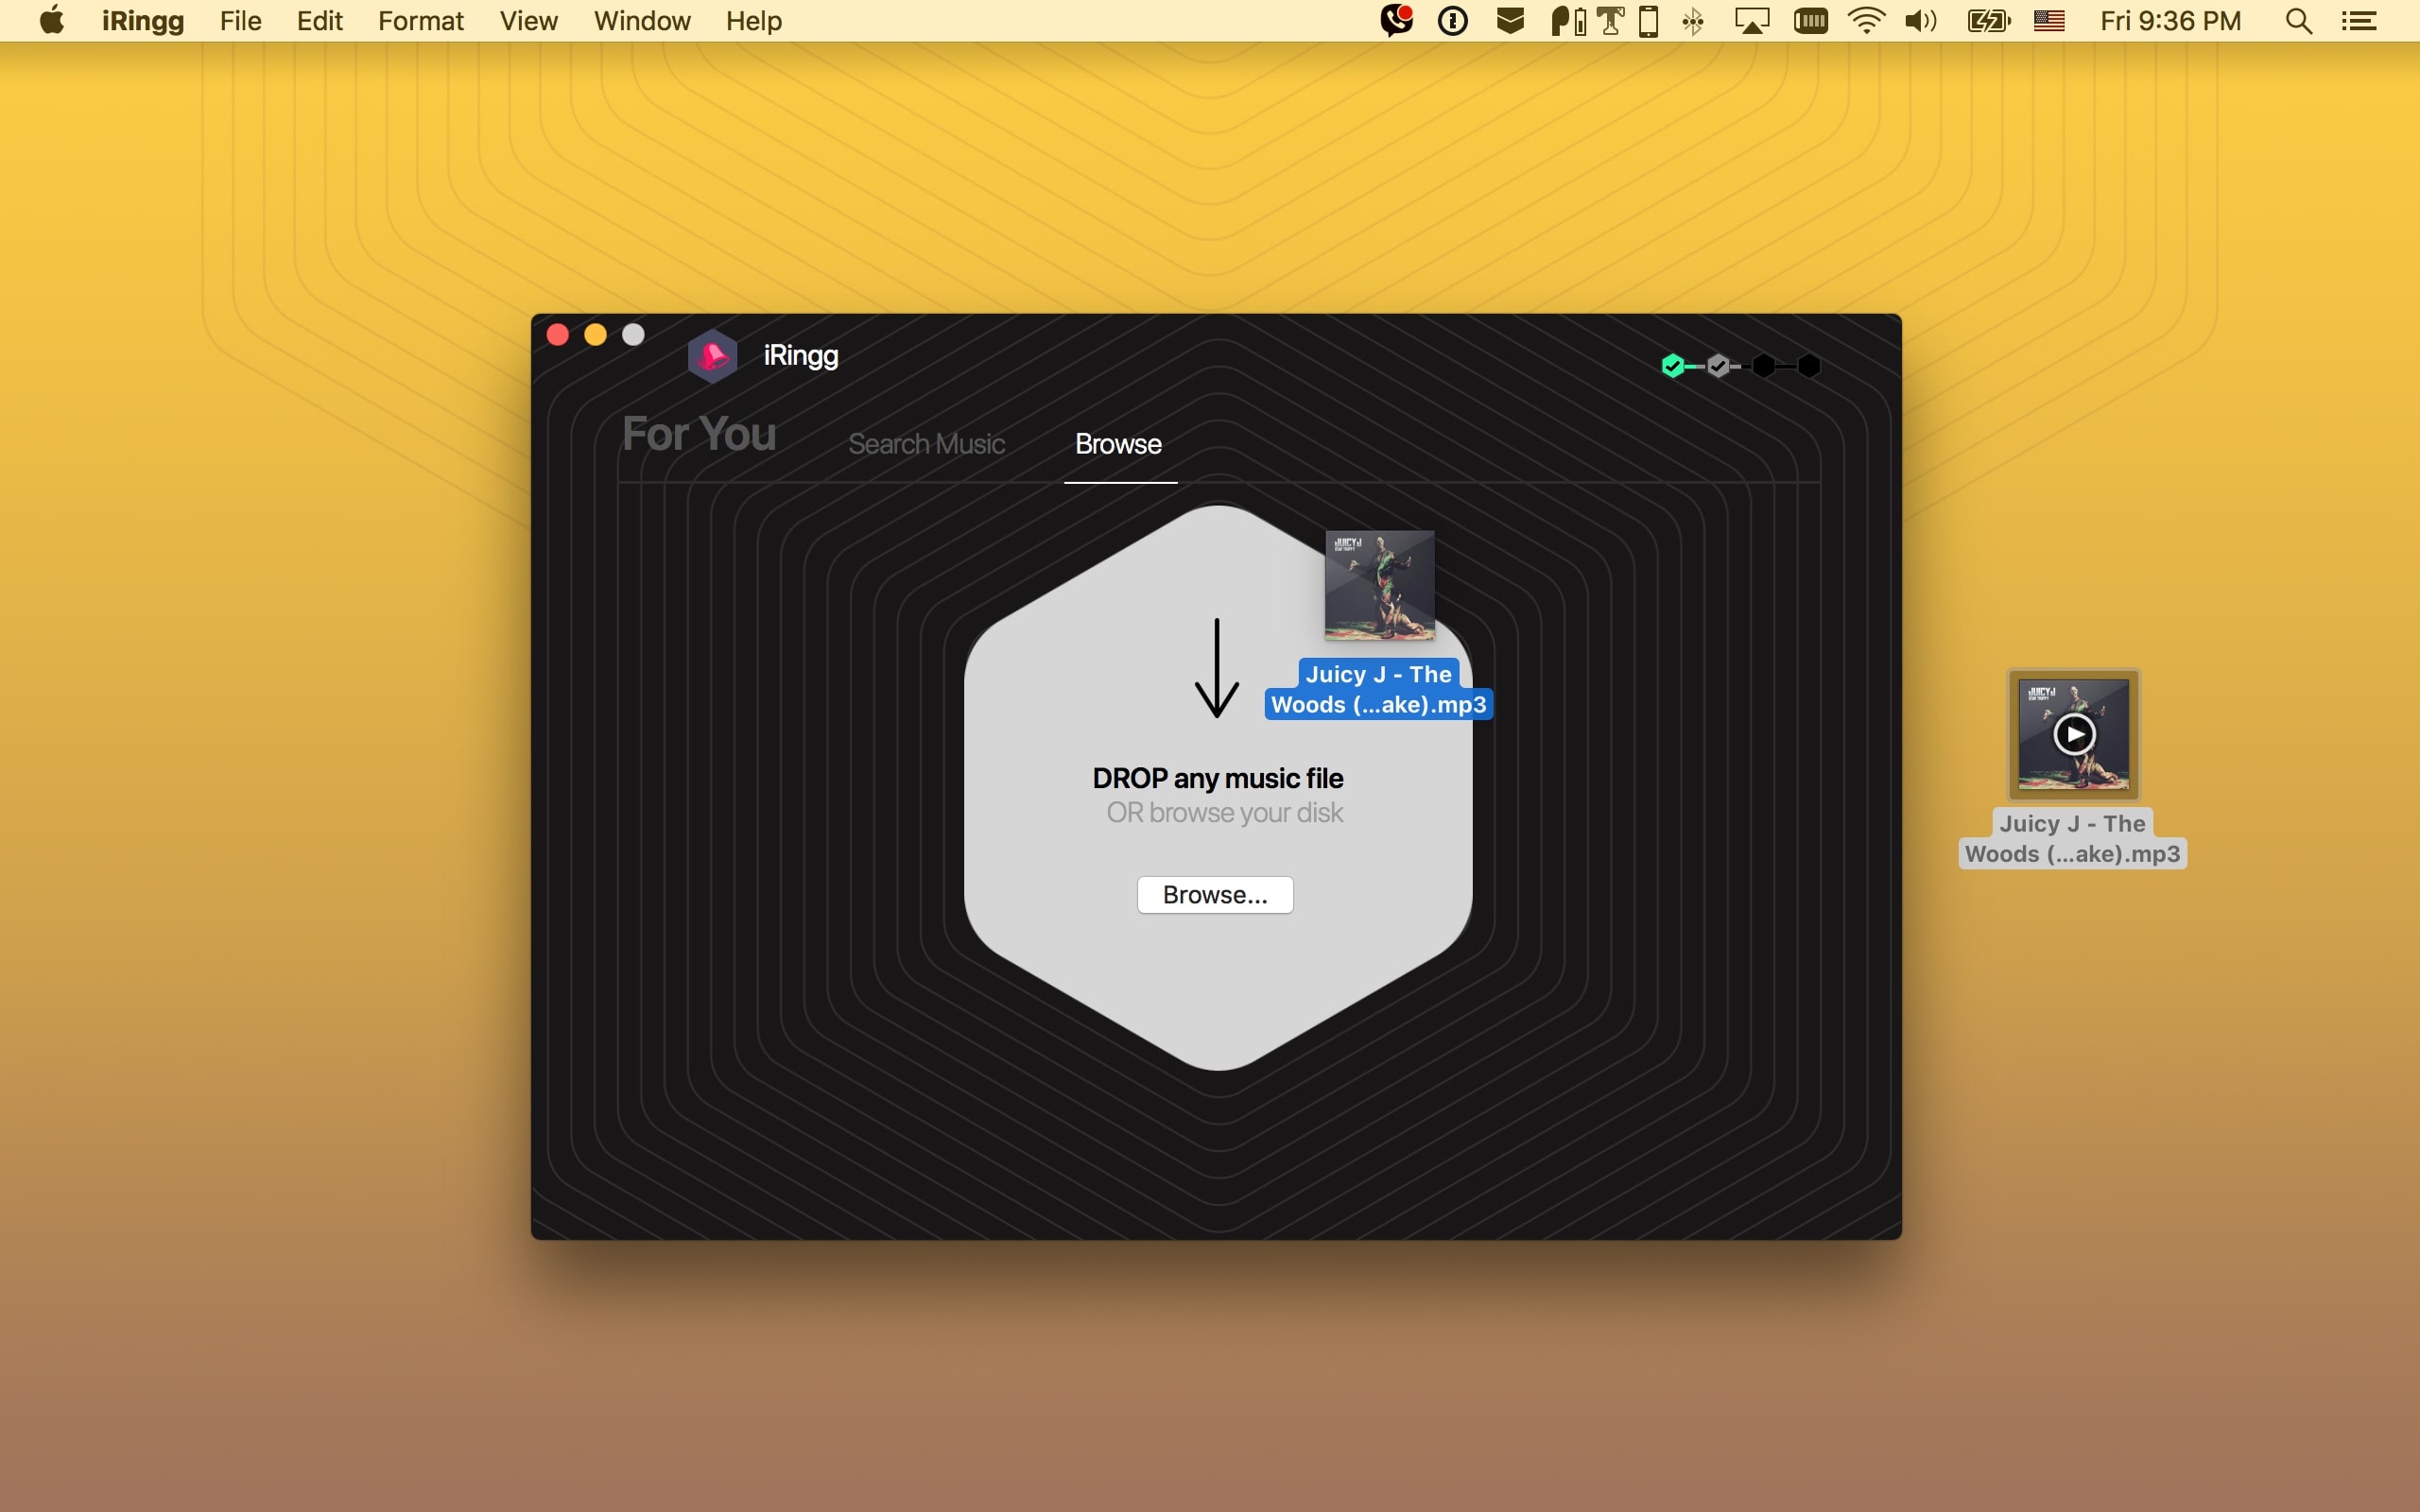Click the last black step hexagon
Image resolution: width=2420 pixels, height=1512 pixels.
pos(1809,366)
